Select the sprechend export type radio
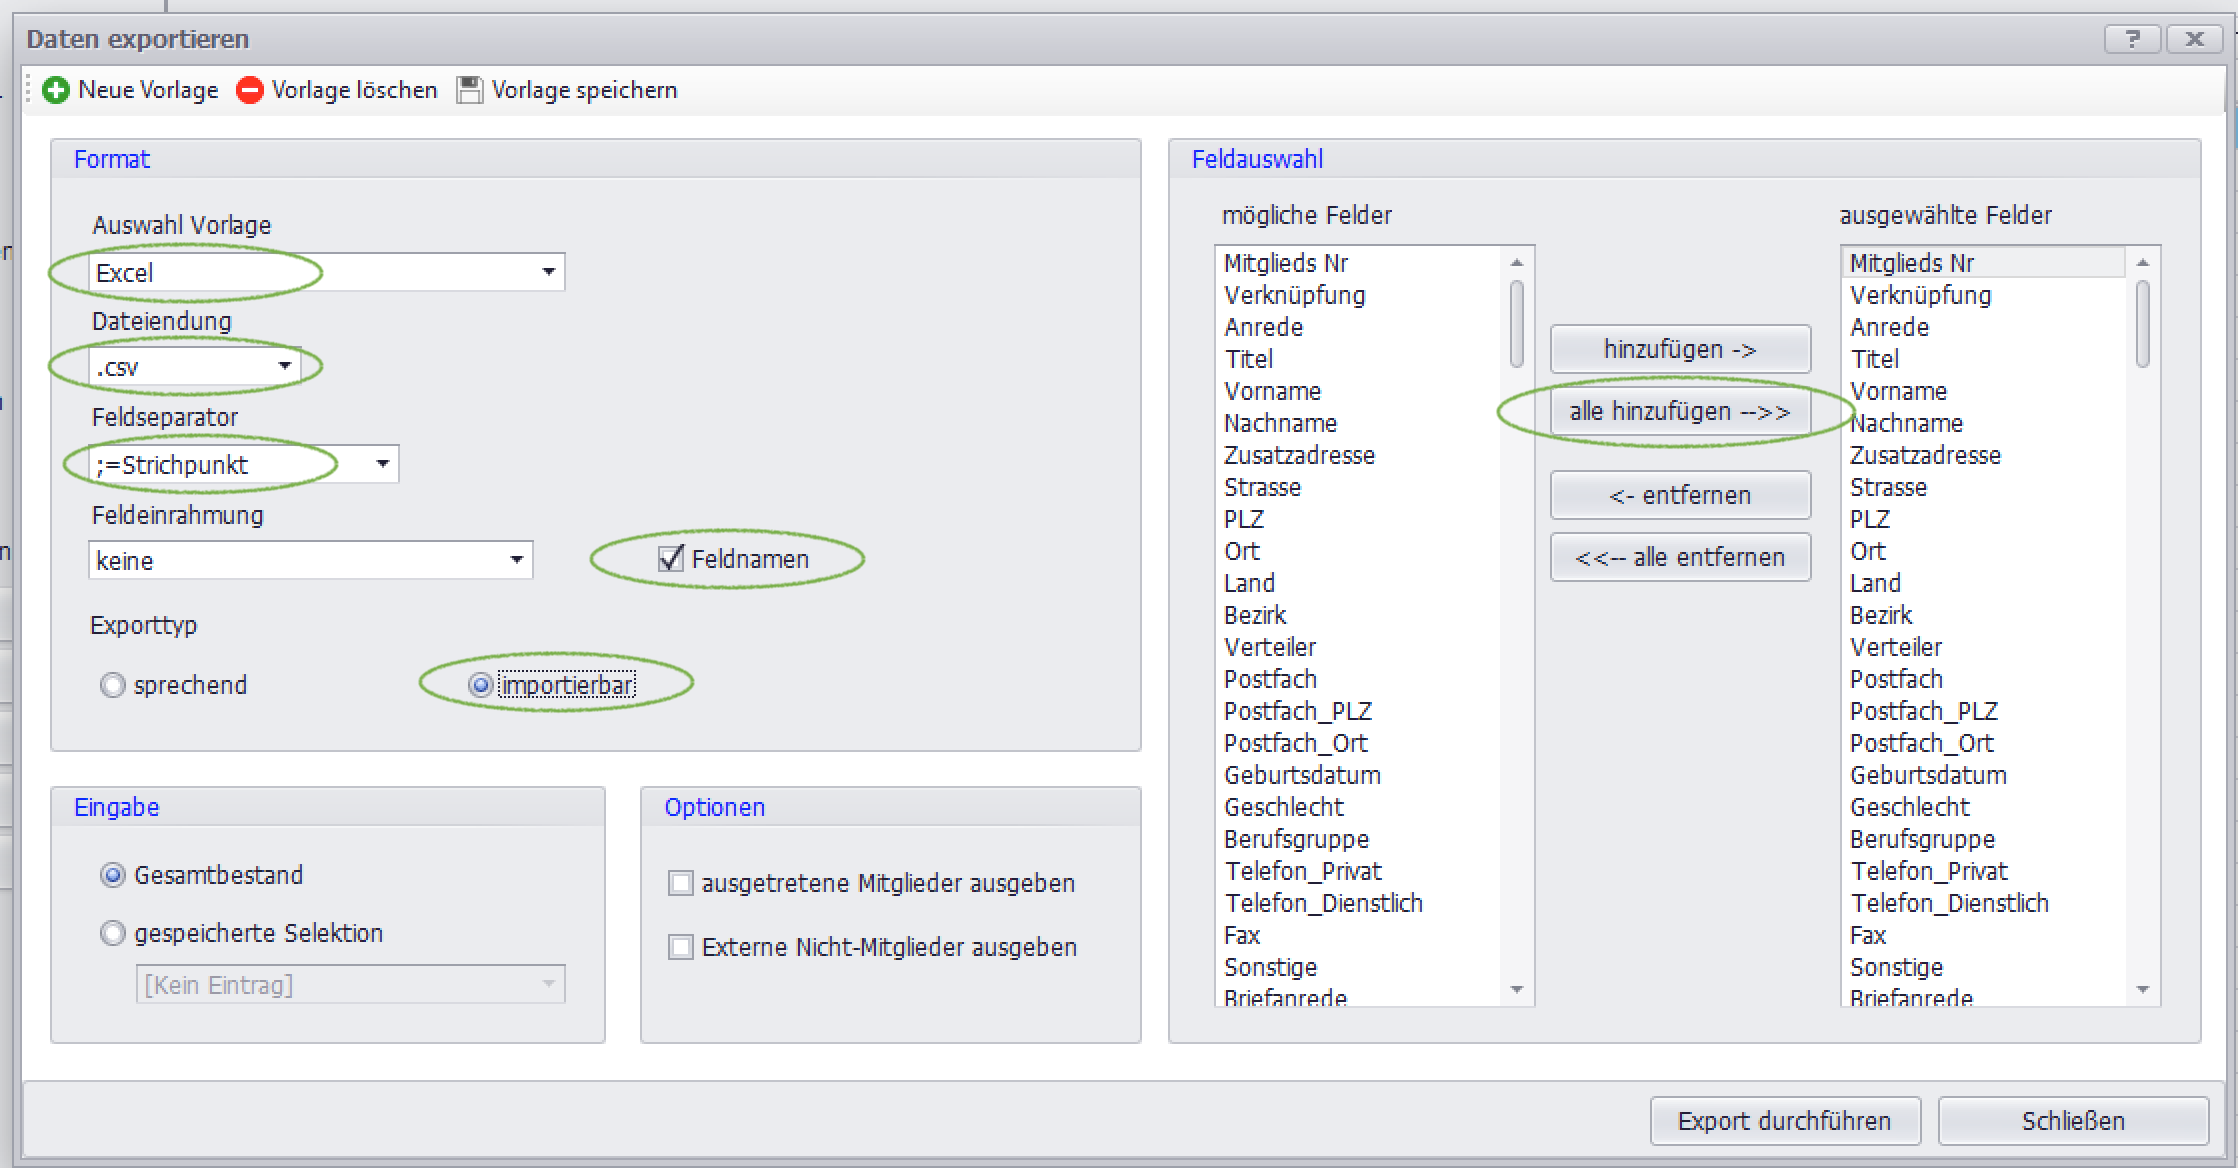 tap(113, 685)
